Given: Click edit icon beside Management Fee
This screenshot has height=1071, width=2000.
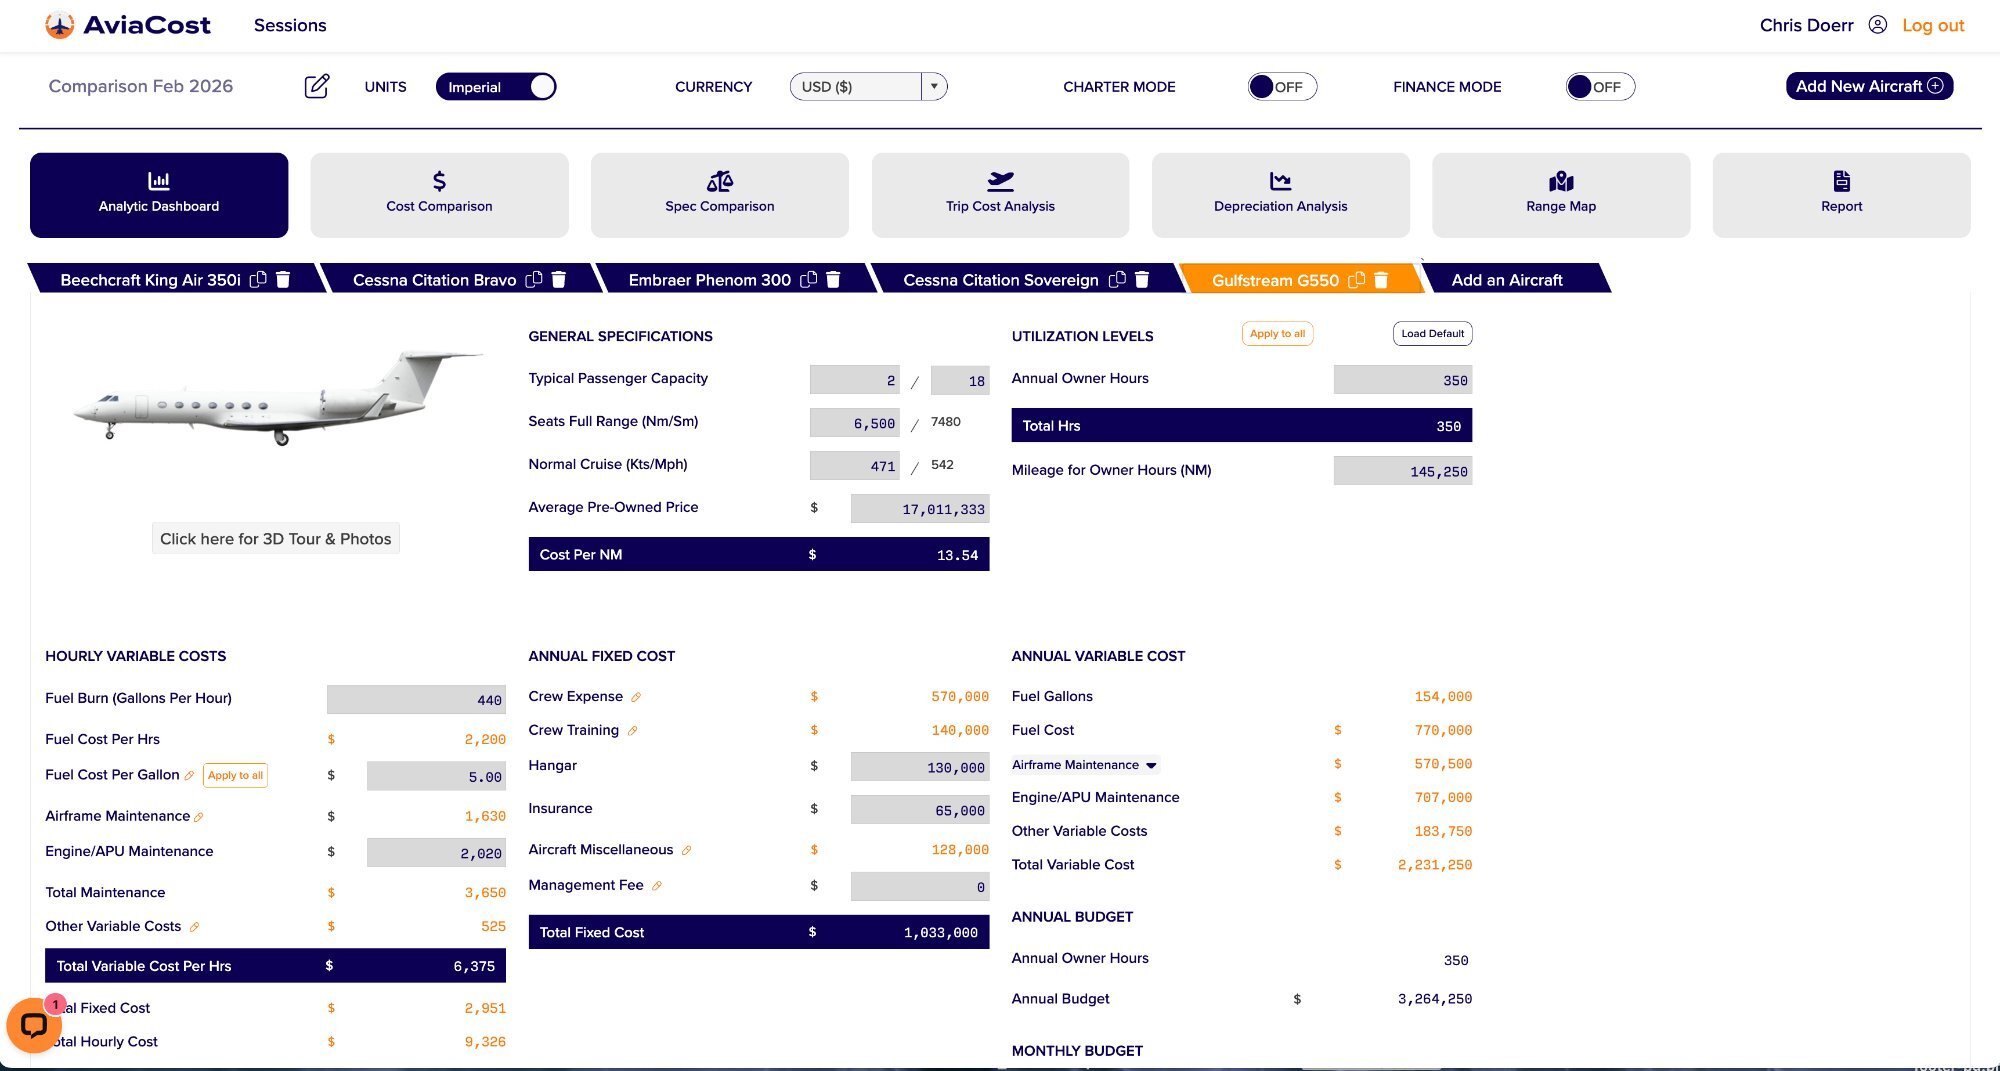Looking at the screenshot, I should point(657,886).
